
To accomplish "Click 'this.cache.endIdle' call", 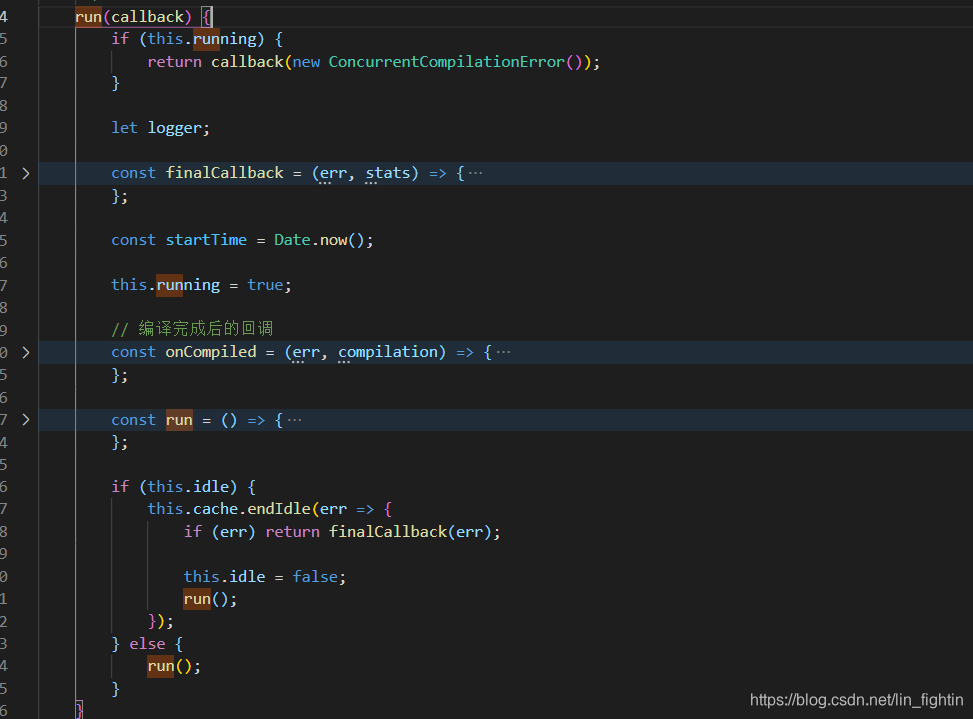I will [229, 509].
